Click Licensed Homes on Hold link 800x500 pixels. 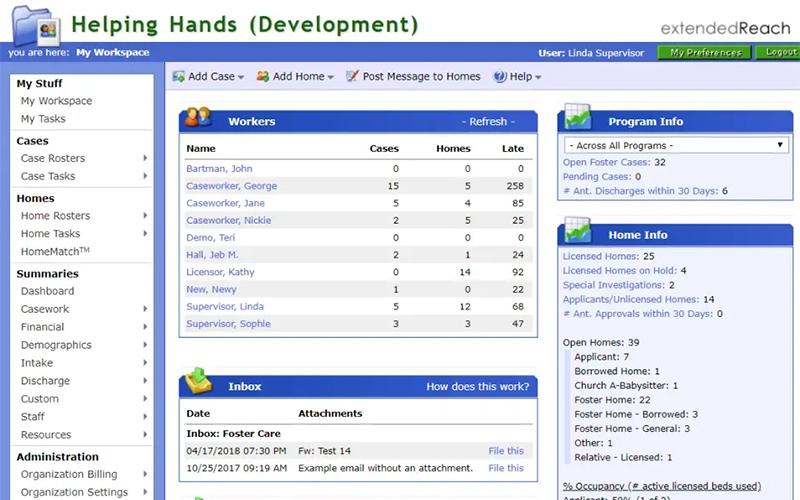620,270
